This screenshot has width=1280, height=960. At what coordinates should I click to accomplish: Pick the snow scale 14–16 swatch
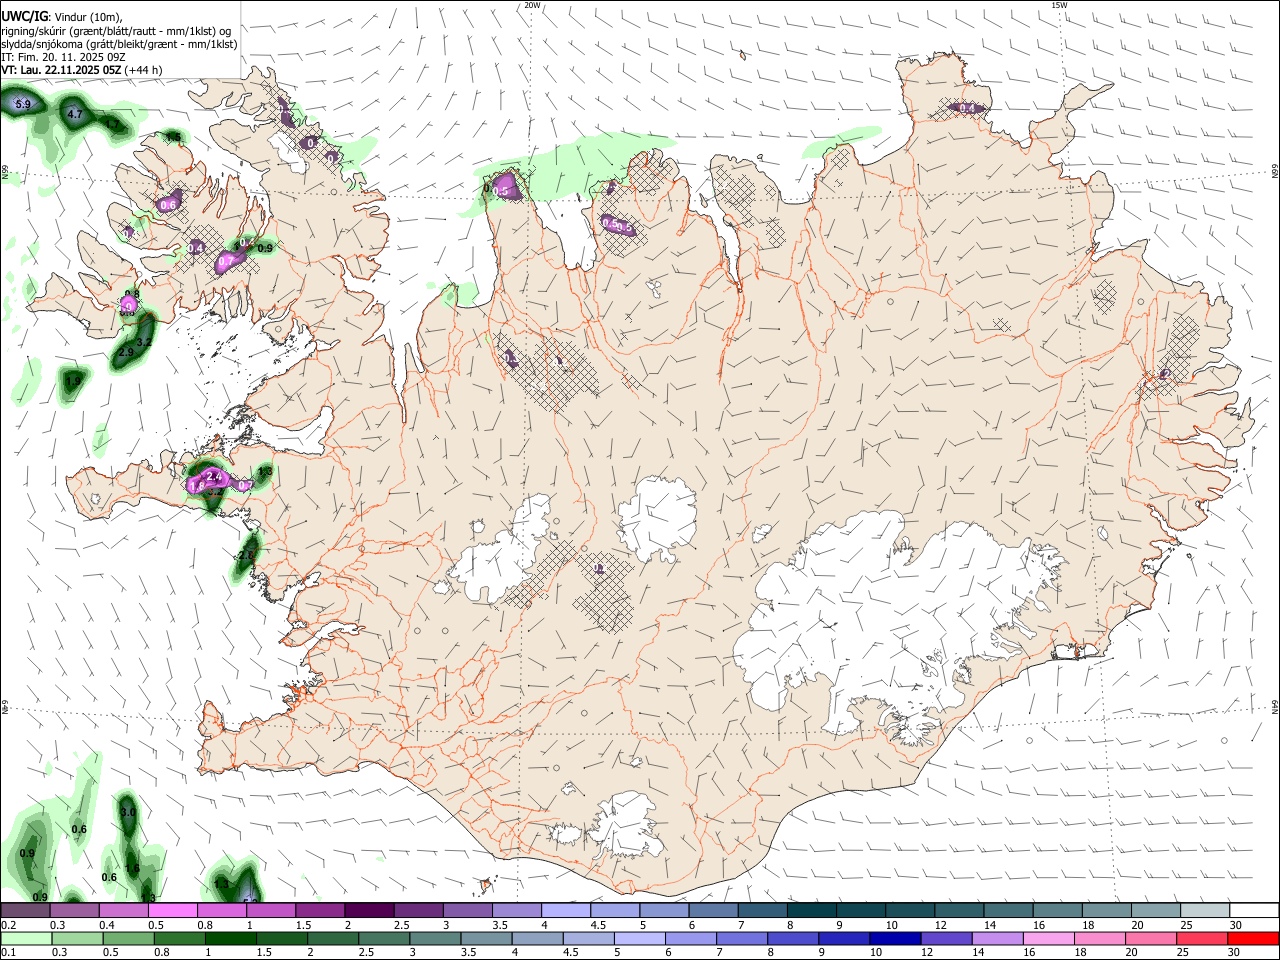point(1008,911)
